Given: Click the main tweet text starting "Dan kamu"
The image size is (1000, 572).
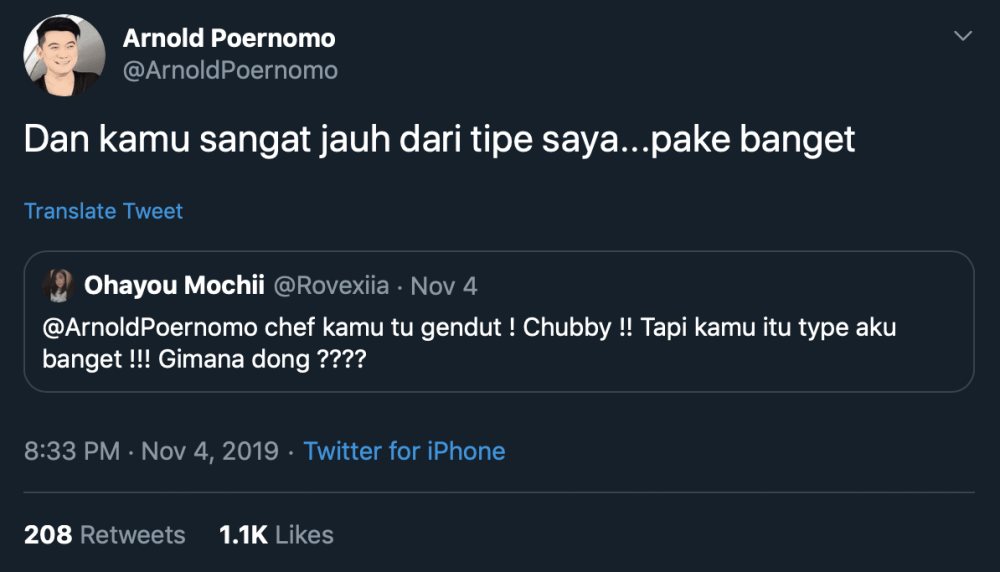Looking at the screenshot, I should coord(300,140).
